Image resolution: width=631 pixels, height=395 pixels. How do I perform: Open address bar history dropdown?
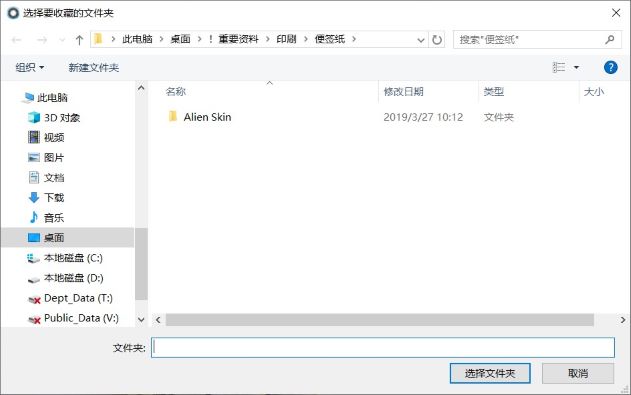pos(421,40)
